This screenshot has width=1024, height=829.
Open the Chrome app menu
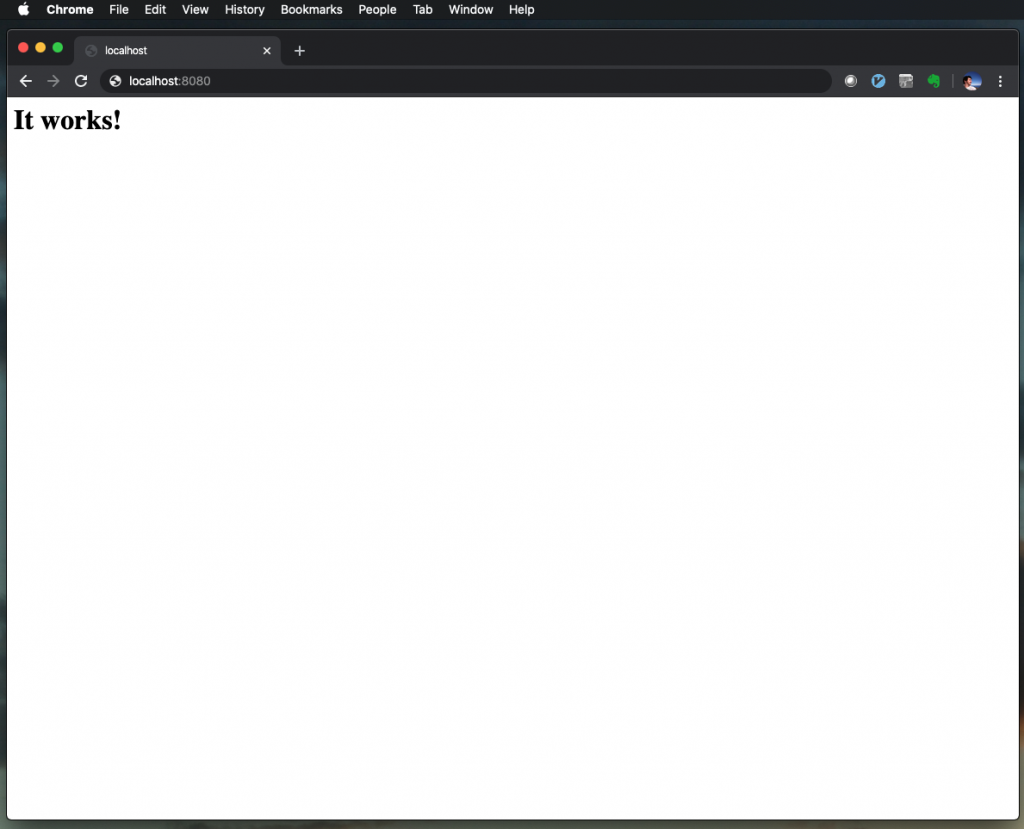pyautogui.click(x=70, y=9)
